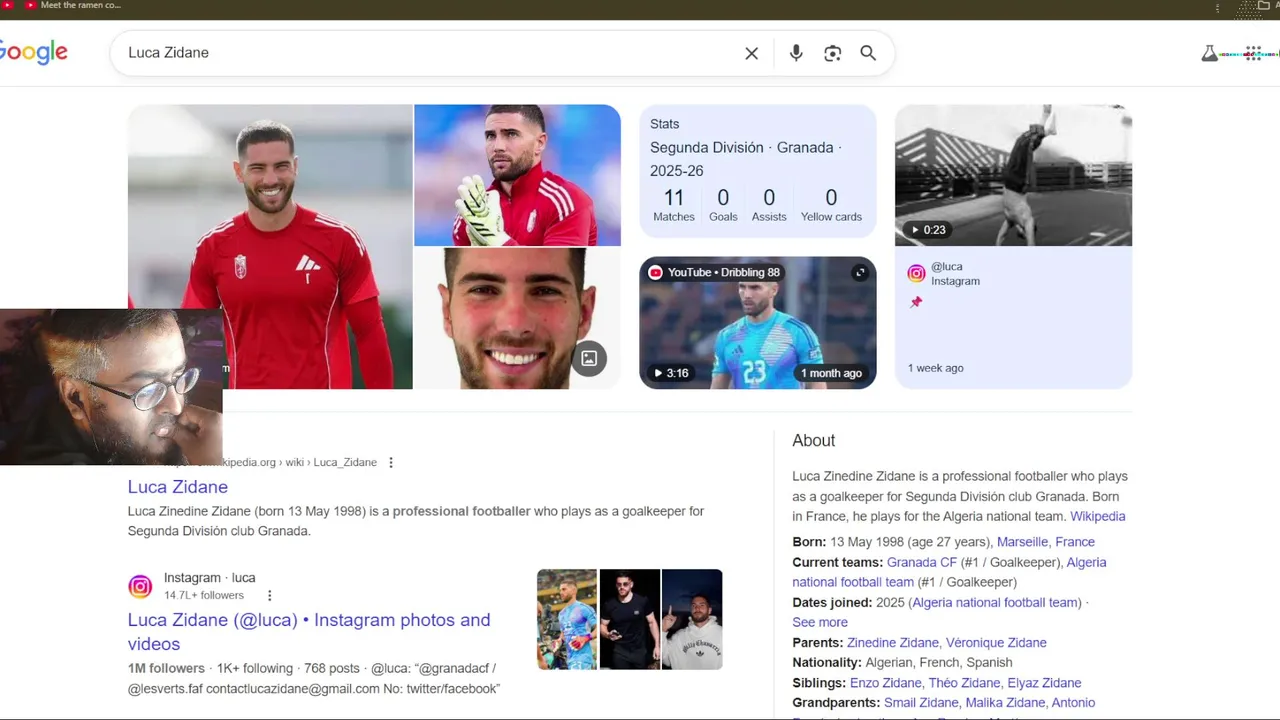1280x720 pixels.
Task: Open the smiling close-up face photo
Action: (x=517, y=319)
